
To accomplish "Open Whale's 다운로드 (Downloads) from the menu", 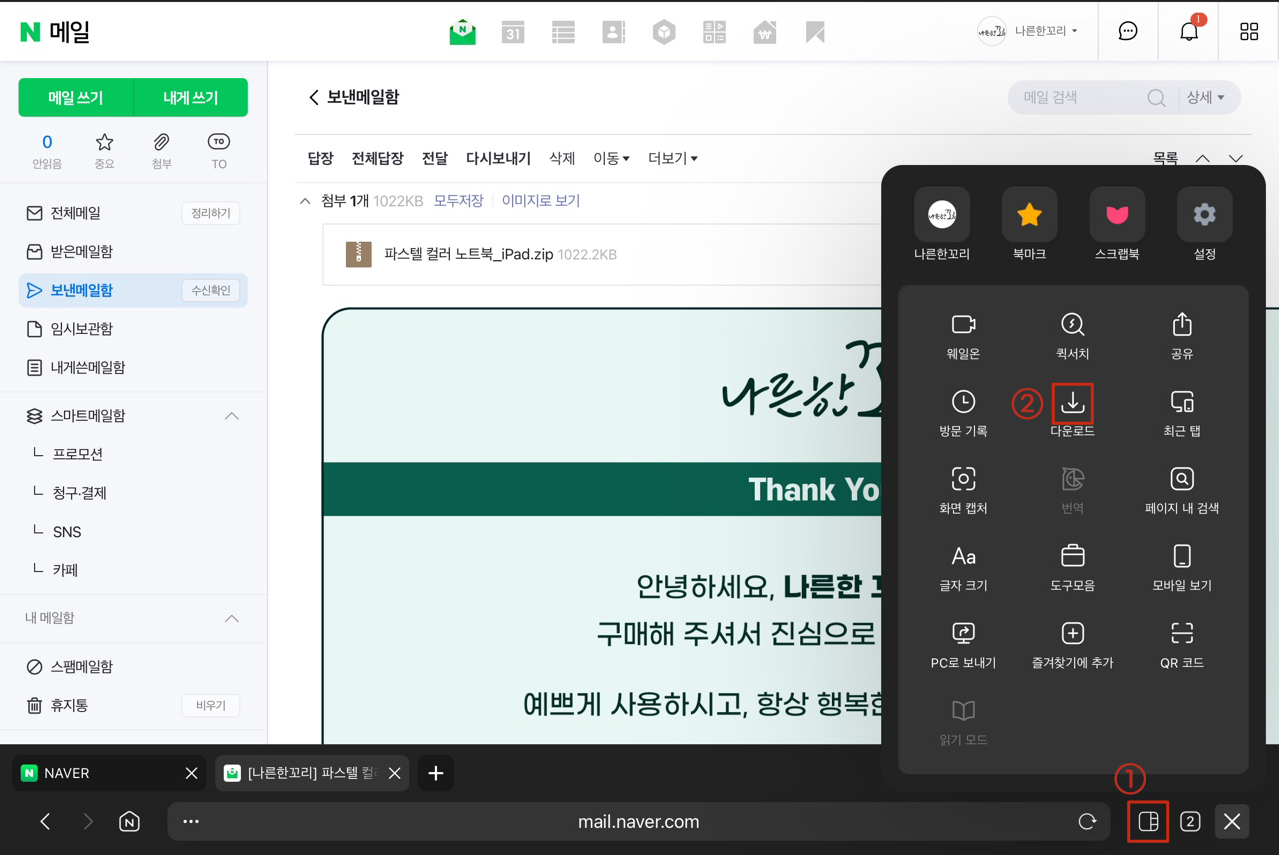I will 1072,413.
